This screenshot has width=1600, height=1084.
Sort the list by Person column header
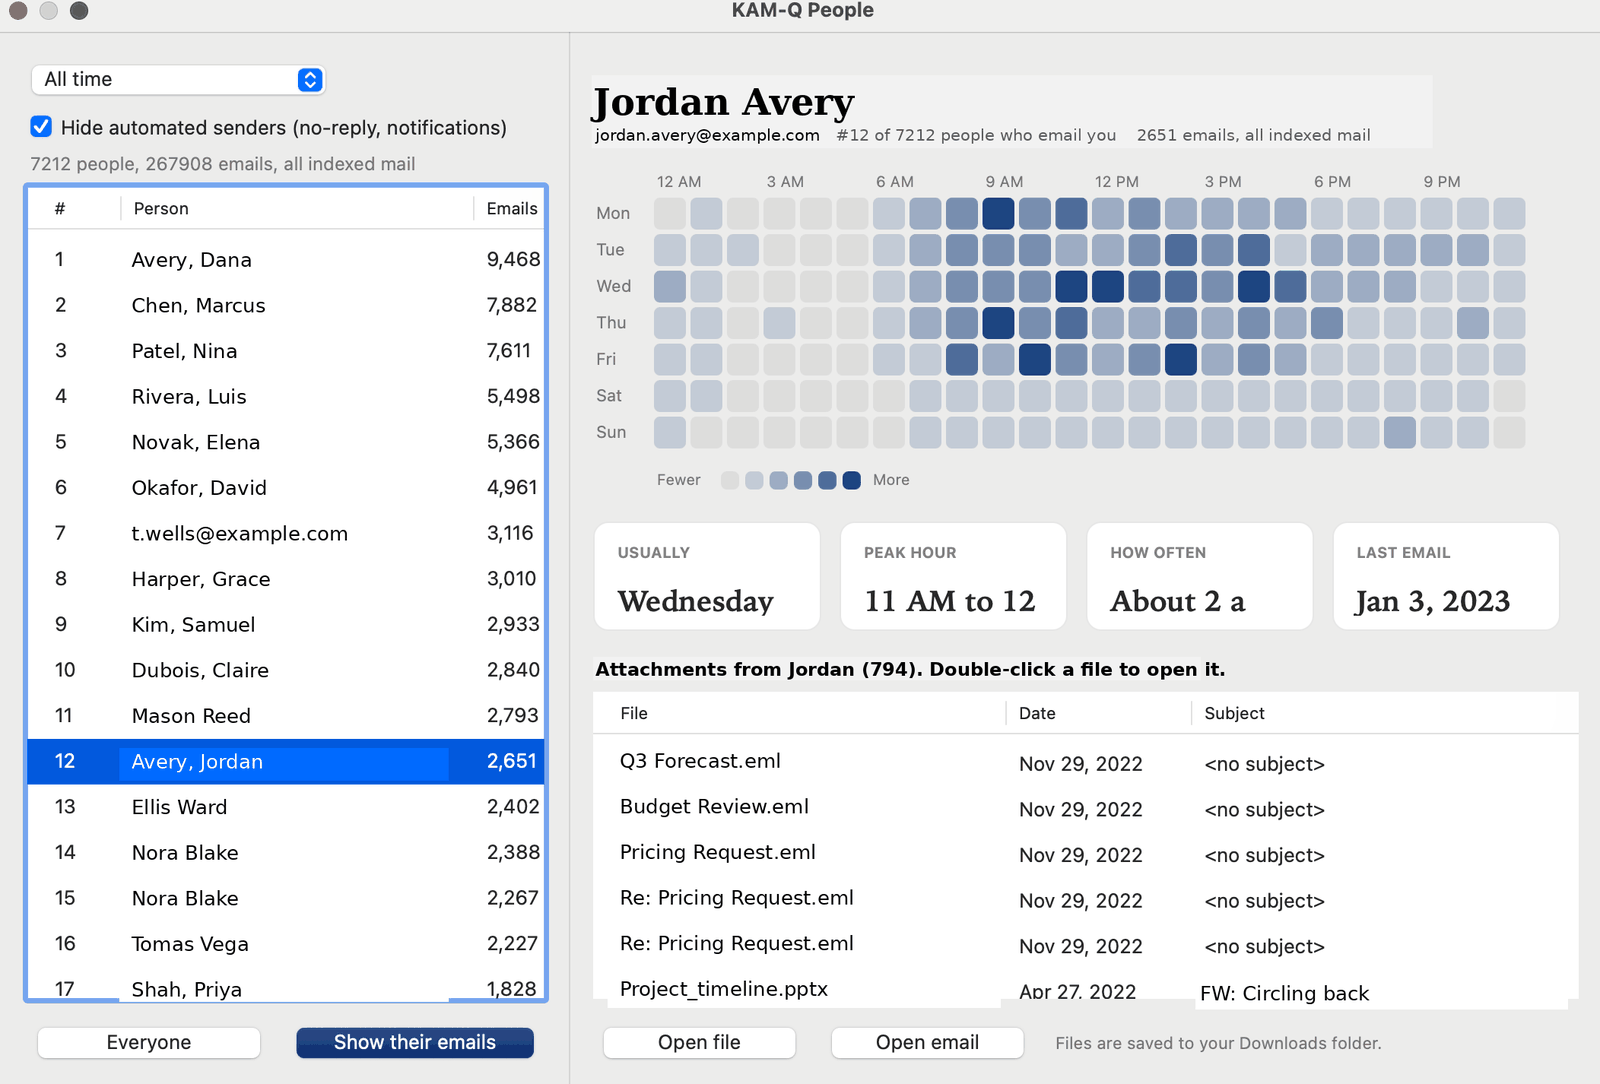[296, 208]
